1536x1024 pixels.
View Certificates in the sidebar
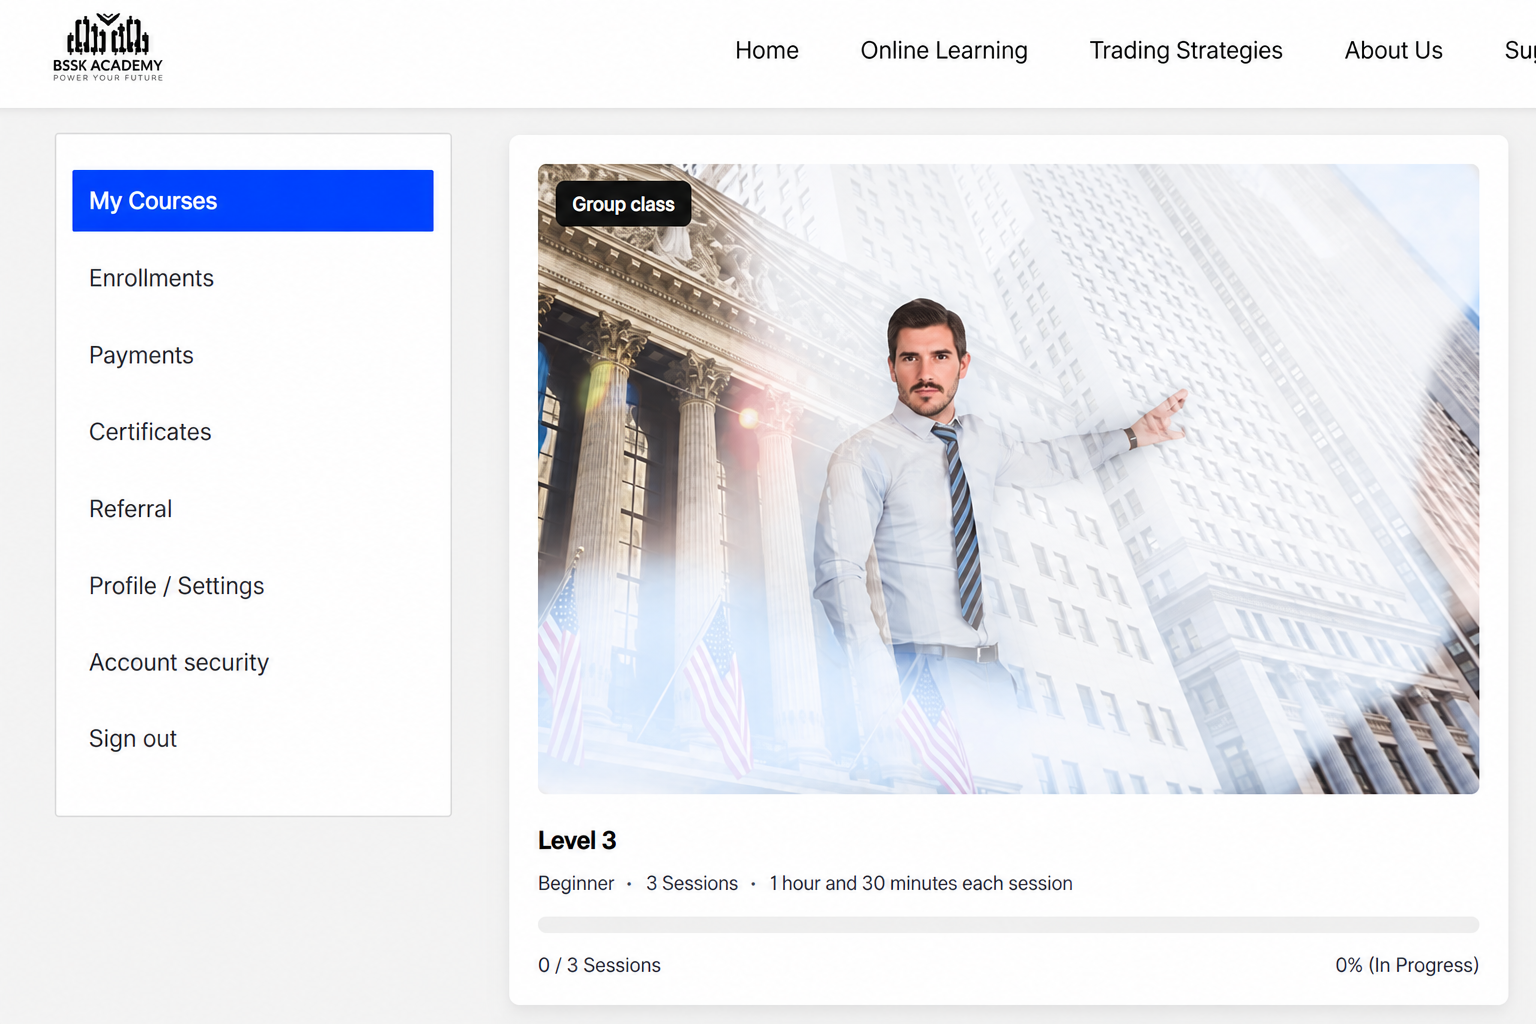[x=150, y=432]
